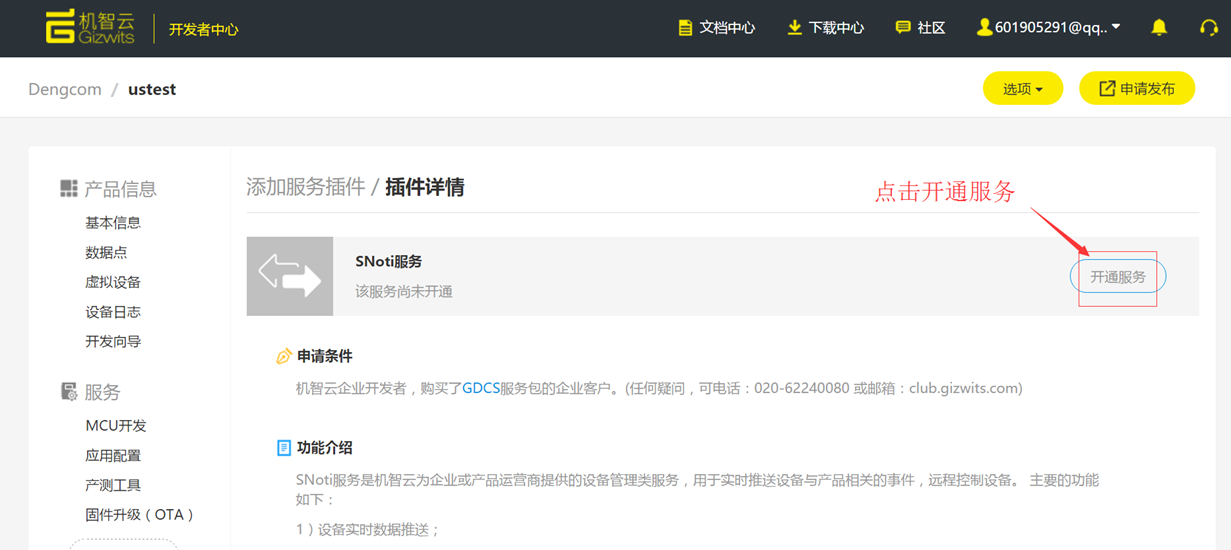This screenshot has width=1231, height=550.
Task: Click the 下载中心 download icon
Action: point(794,28)
